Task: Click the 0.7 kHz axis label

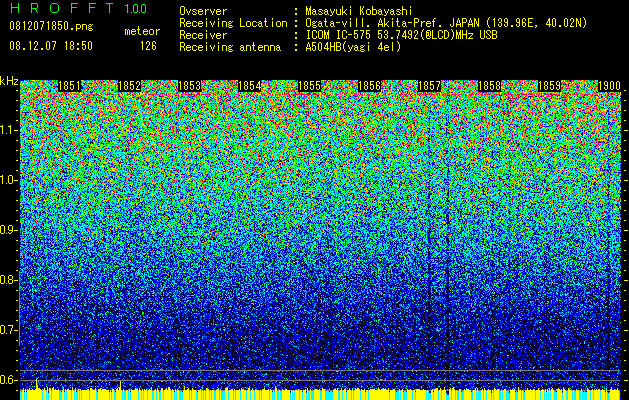Action: pyautogui.click(x=8, y=330)
